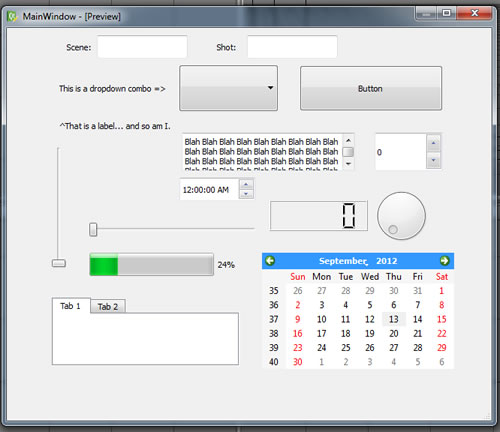Image resolution: width=500 pixels, height=432 pixels.
Task: Focus the Shot input field
Action: click(x=292, y=47)
